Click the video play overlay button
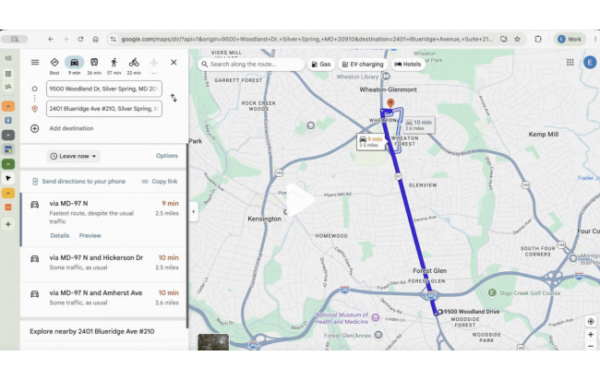The height and width of the screenshot is (380, 600). coord(300,199)
